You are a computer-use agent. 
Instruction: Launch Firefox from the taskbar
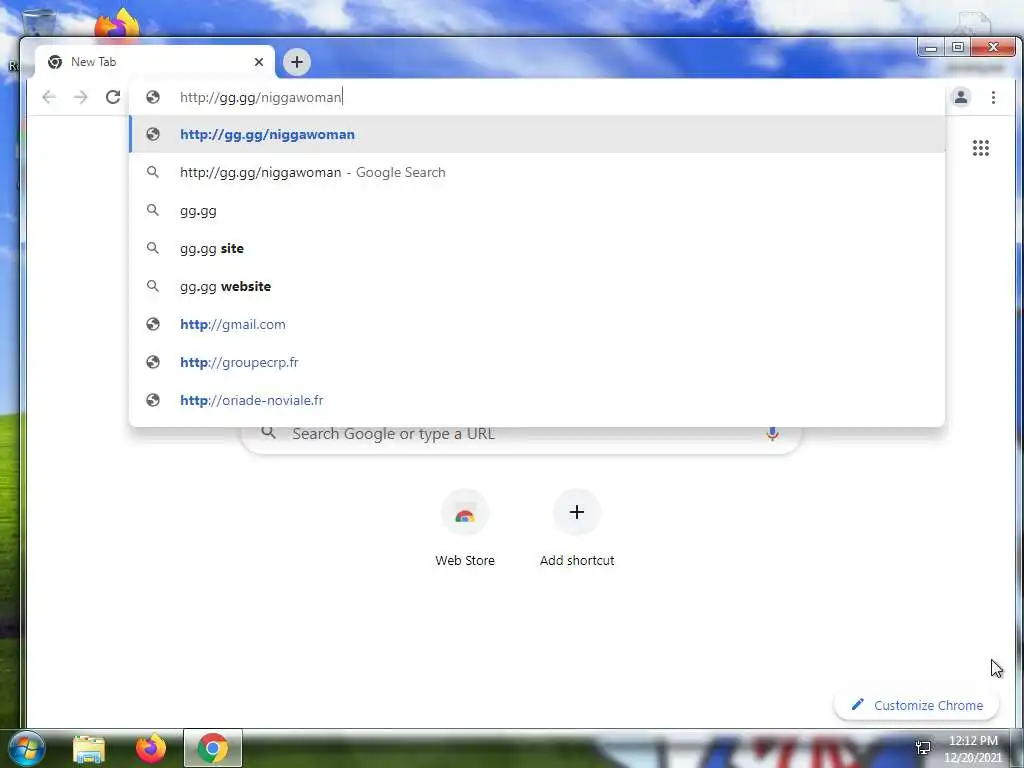[x=151, y=748]
